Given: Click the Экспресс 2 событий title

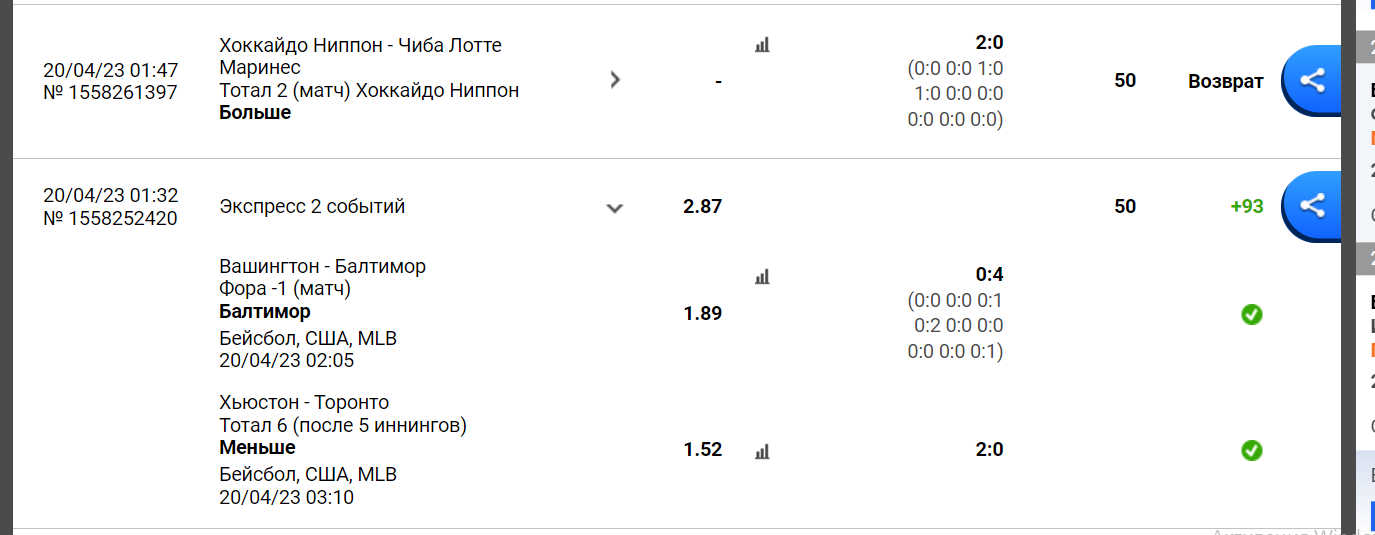Looking at the screenshot, I should tap(312, 207).
